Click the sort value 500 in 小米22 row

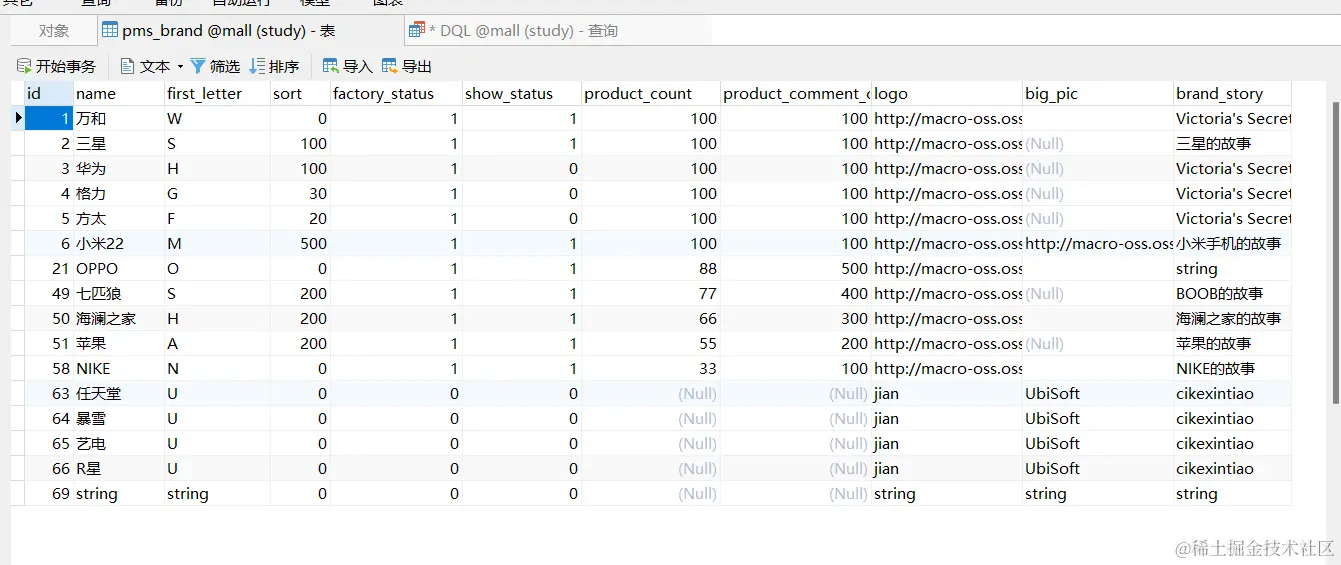point(300,243)
